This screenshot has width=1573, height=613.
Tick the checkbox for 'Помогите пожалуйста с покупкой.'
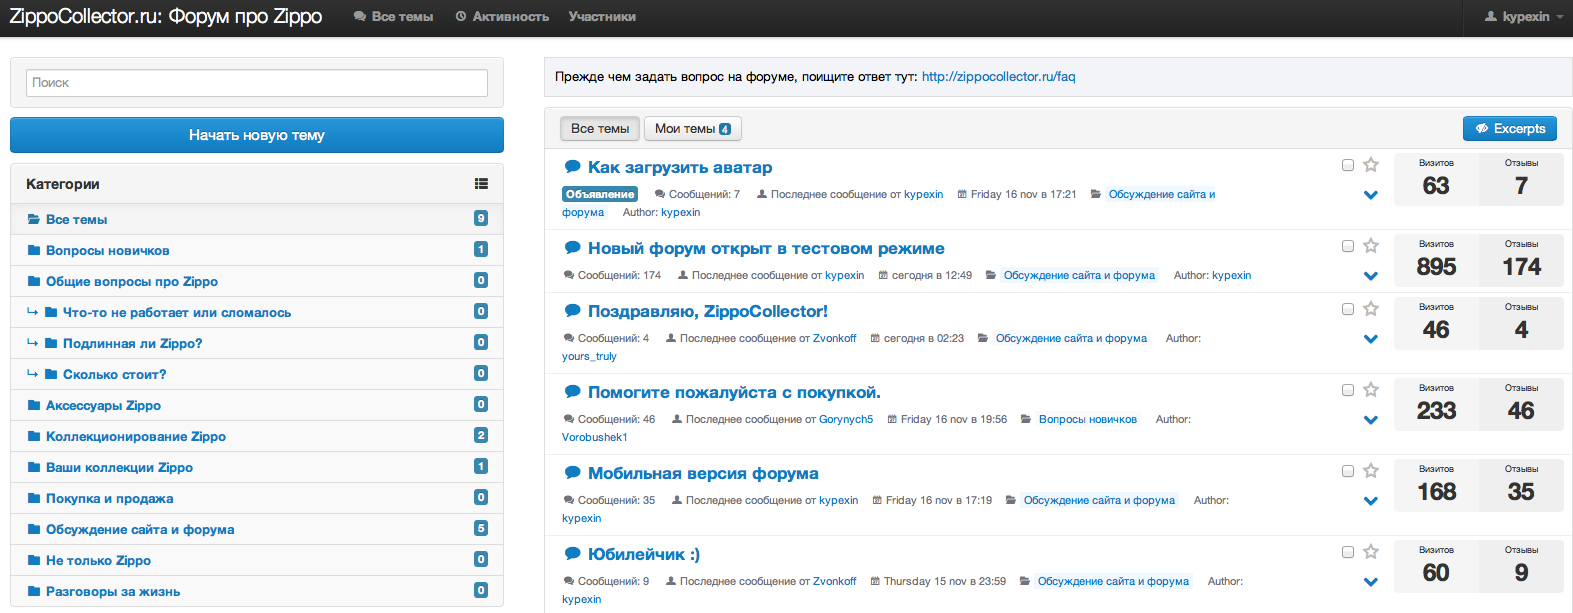(x=1348, y=390)
